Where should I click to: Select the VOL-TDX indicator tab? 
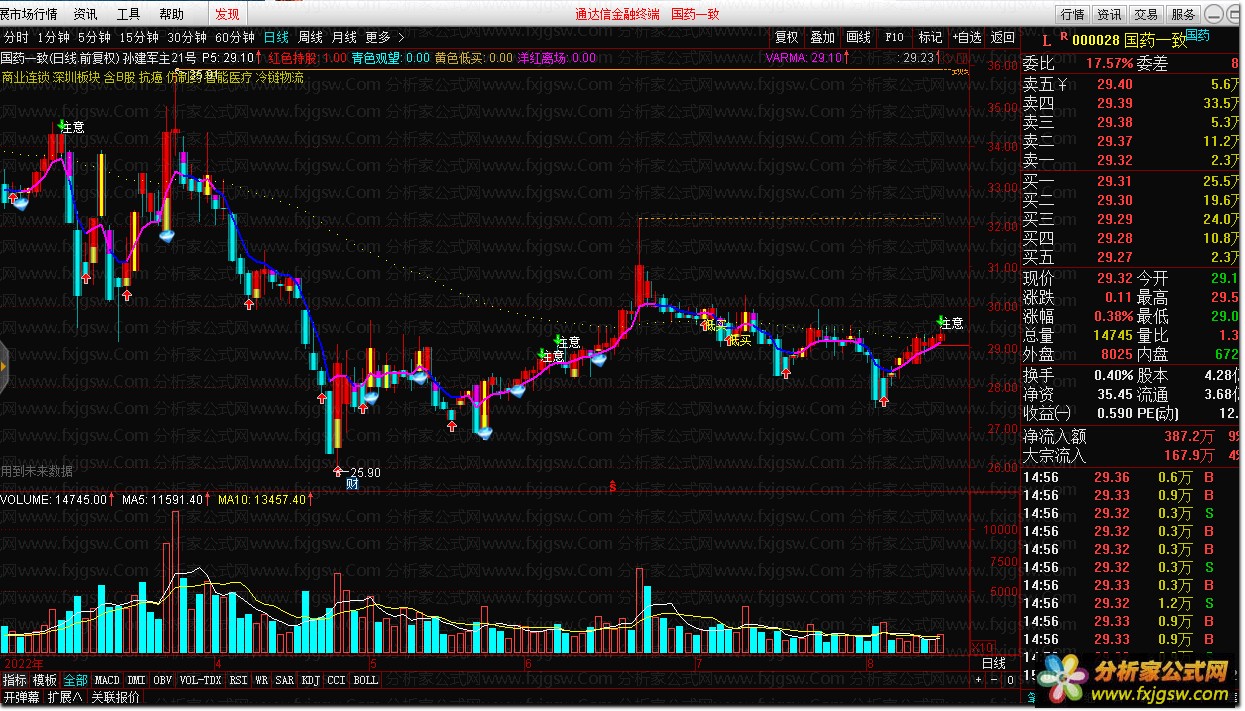coord(200,679)
